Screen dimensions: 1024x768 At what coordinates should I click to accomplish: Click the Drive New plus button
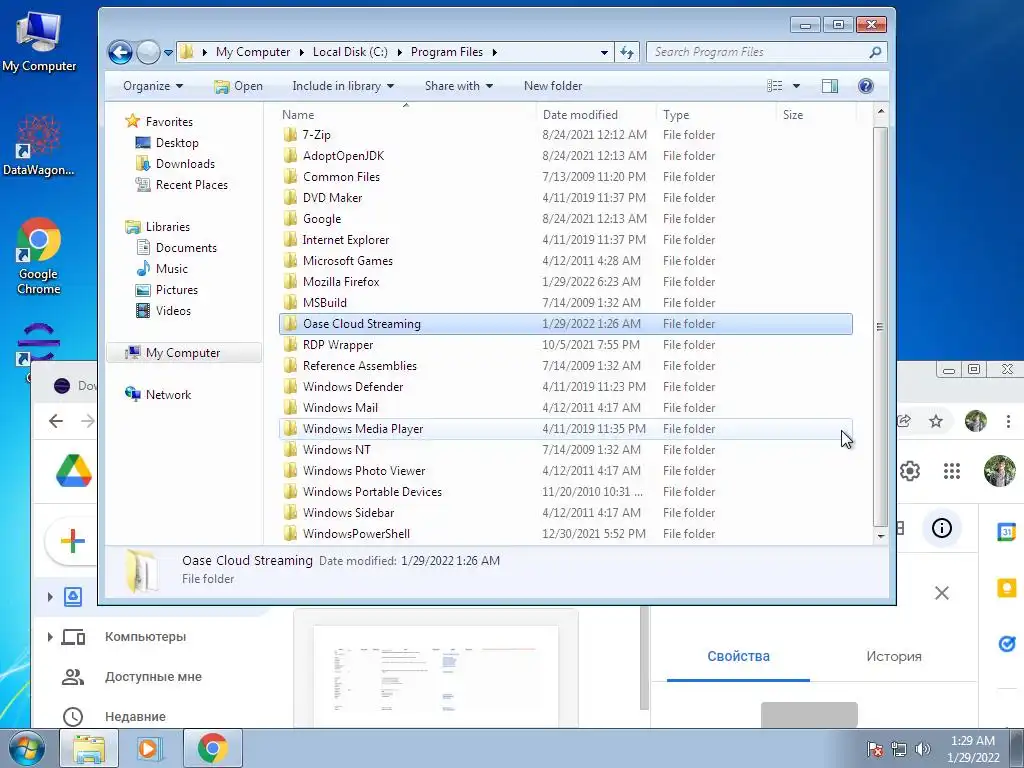72,541
